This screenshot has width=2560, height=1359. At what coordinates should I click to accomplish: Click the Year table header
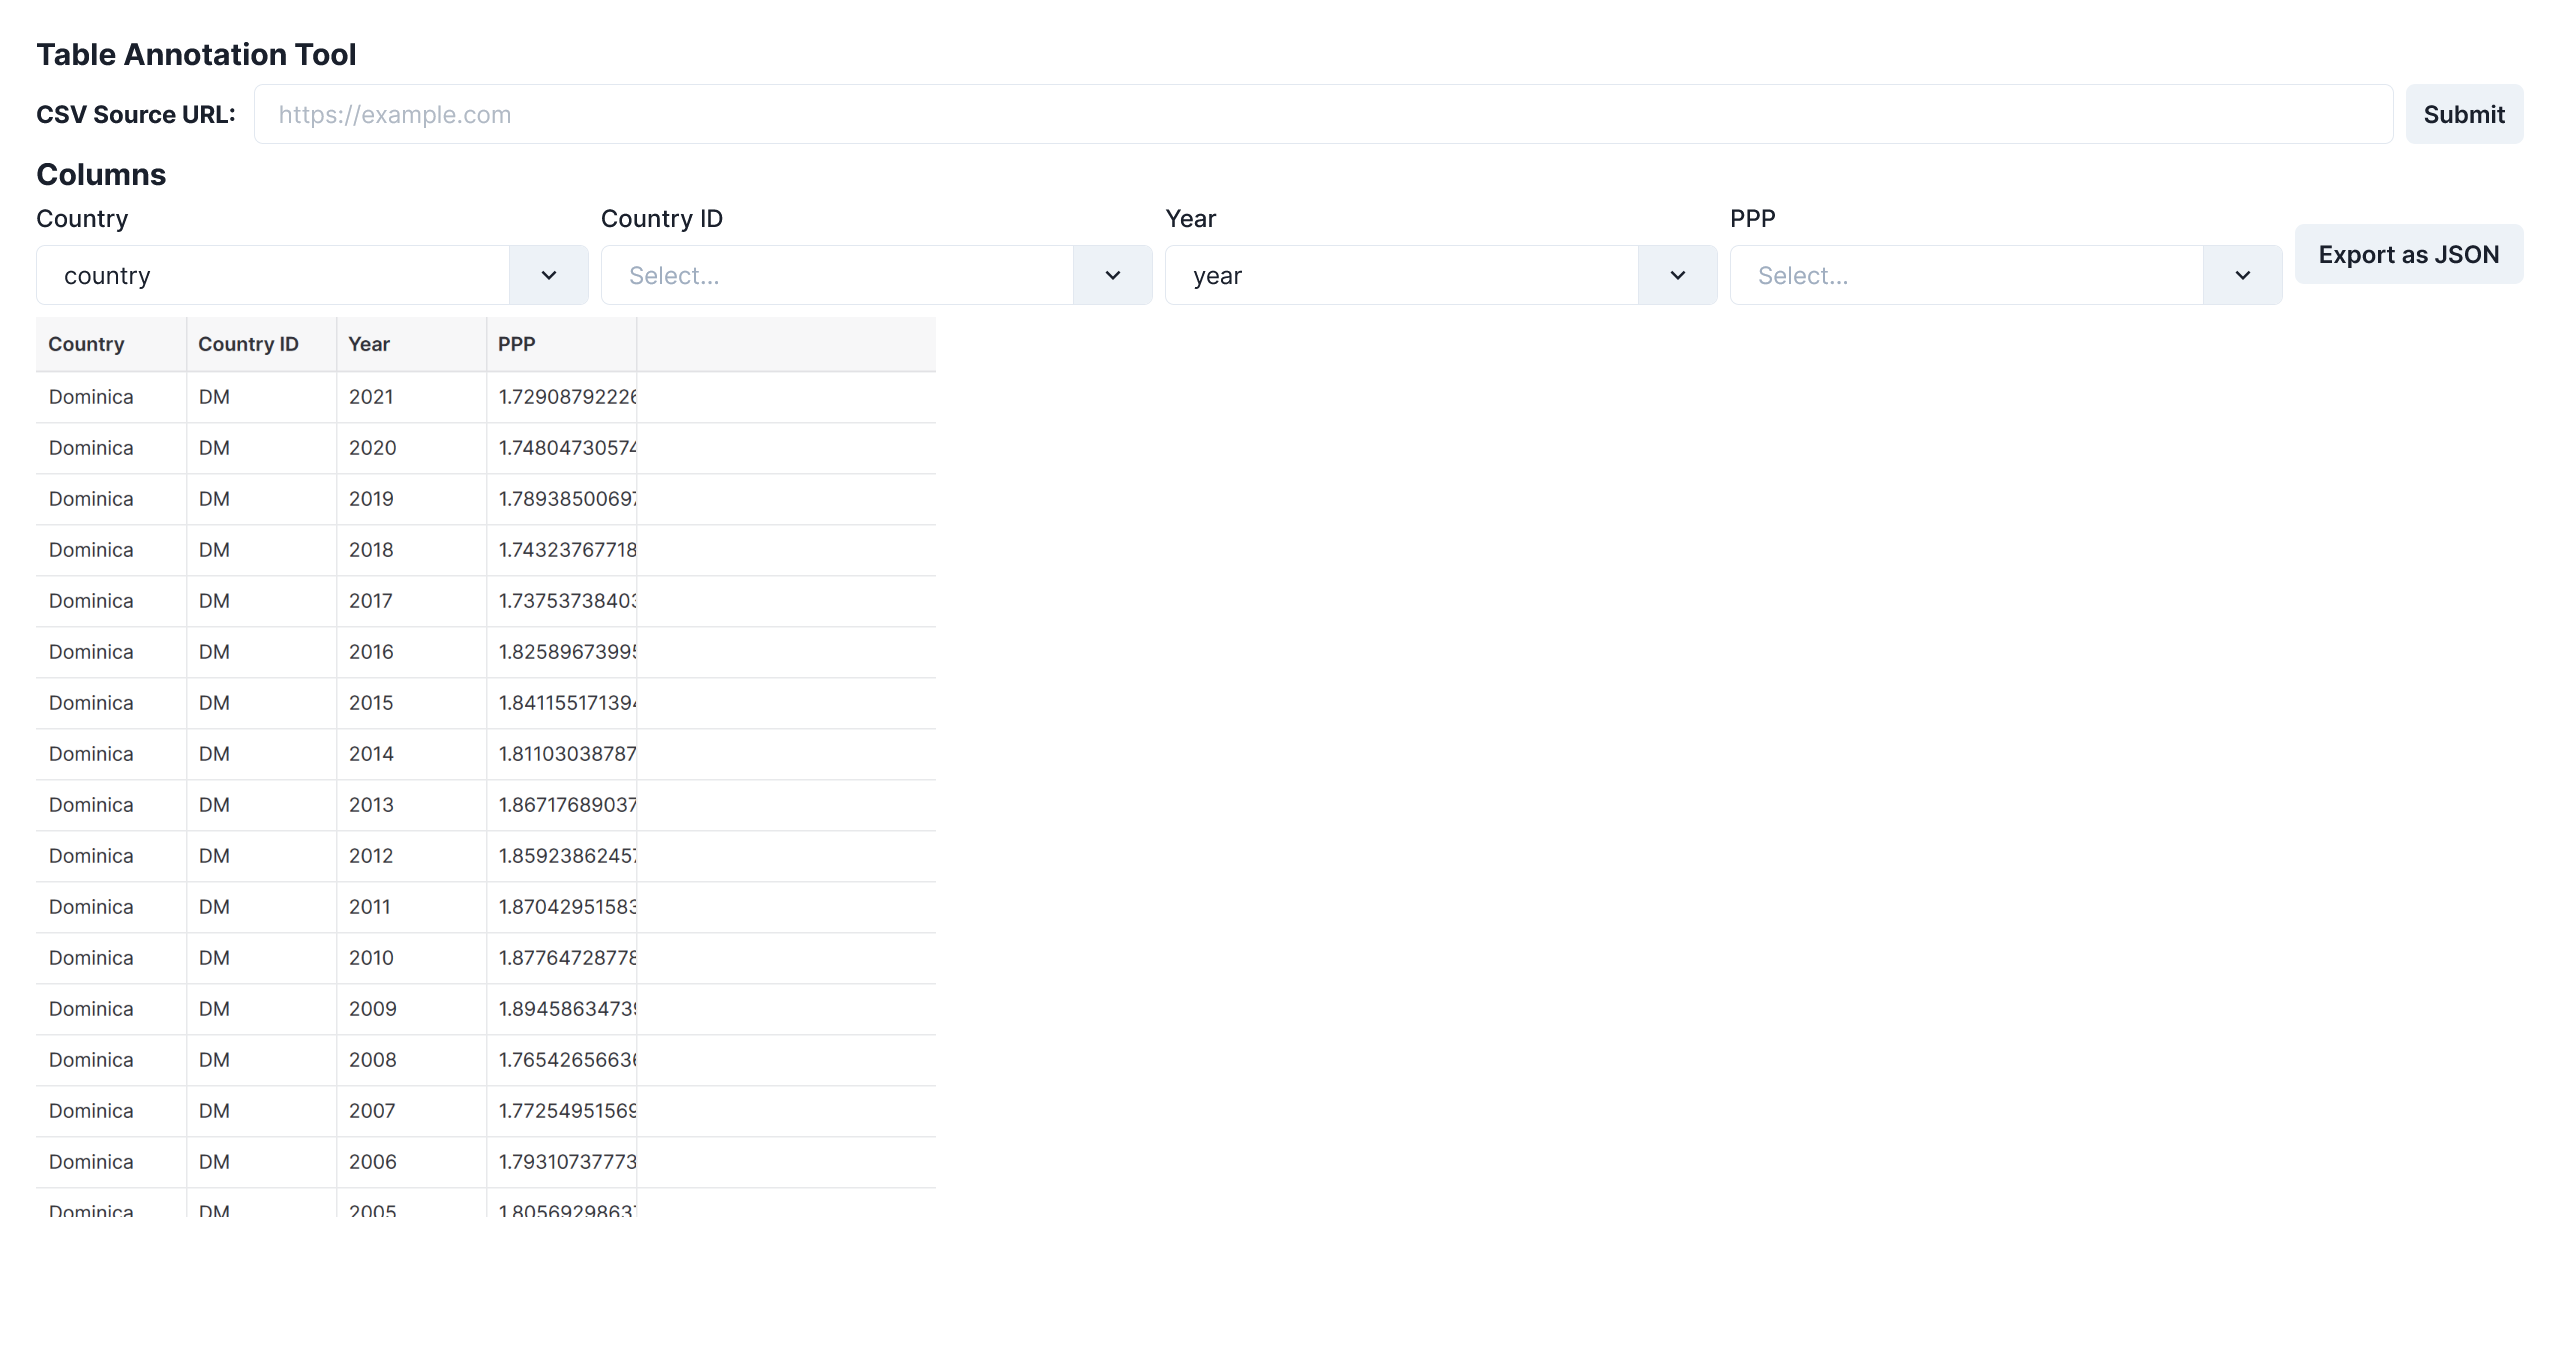point(369,344)
